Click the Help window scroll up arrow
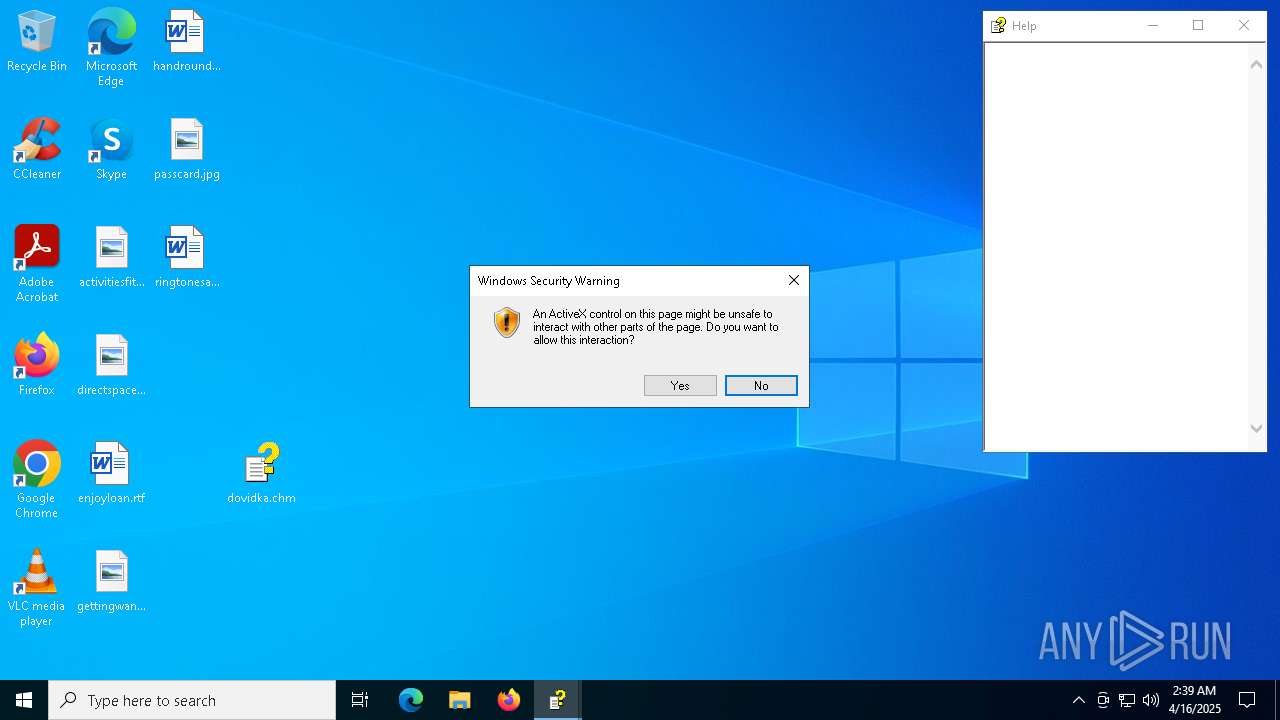Screen dimensions: 1280x720 click(x=1257, y=64)
